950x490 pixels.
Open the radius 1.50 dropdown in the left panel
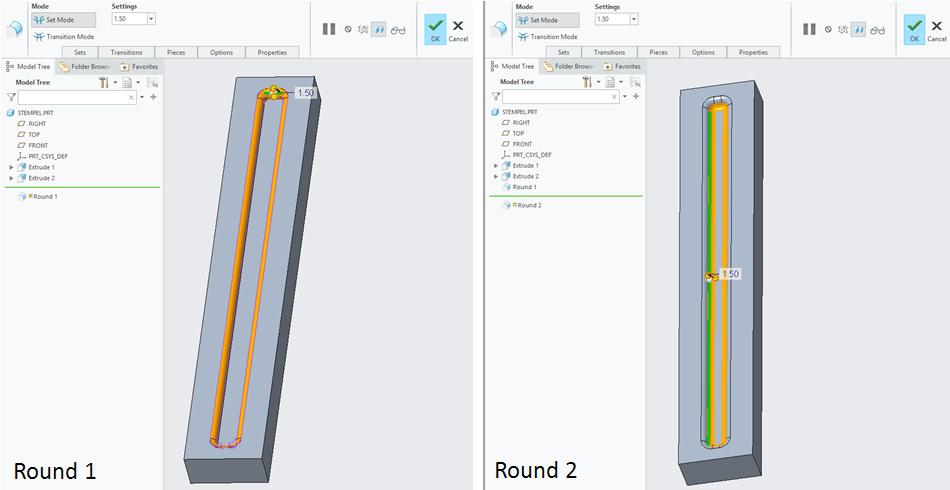click(151, 19)
